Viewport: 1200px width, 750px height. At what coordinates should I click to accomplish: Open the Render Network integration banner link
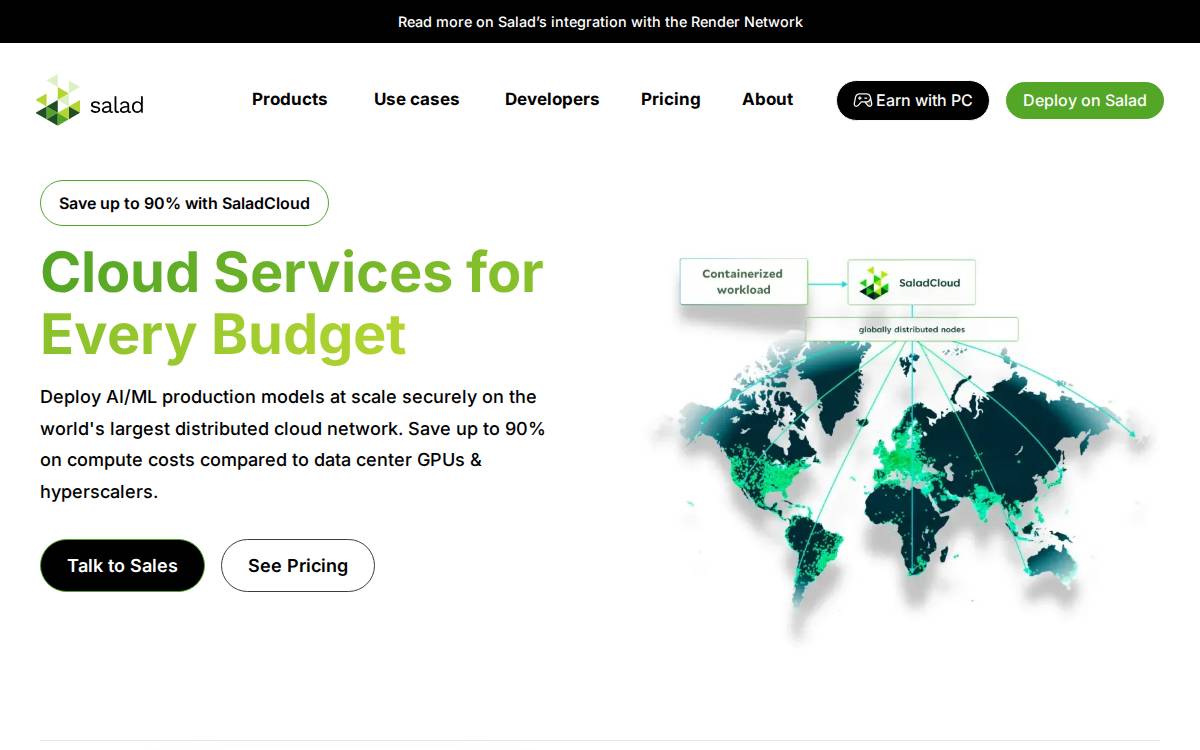pyautogui.click(x=600, y=21)
